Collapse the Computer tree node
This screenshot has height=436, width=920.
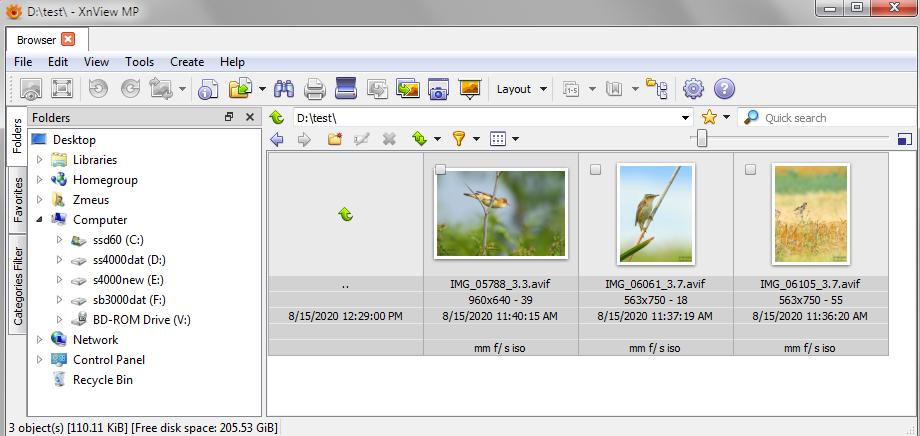point(40,219)
